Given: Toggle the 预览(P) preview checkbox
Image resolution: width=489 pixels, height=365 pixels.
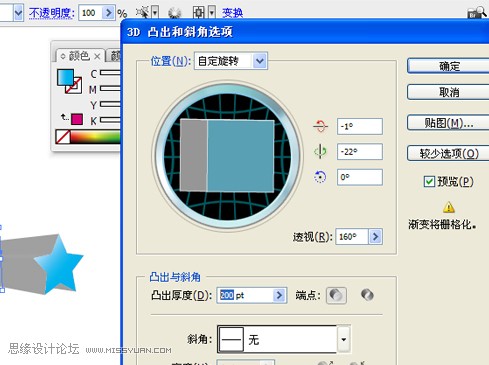Looking at the screenshot, I should [429, 182].
